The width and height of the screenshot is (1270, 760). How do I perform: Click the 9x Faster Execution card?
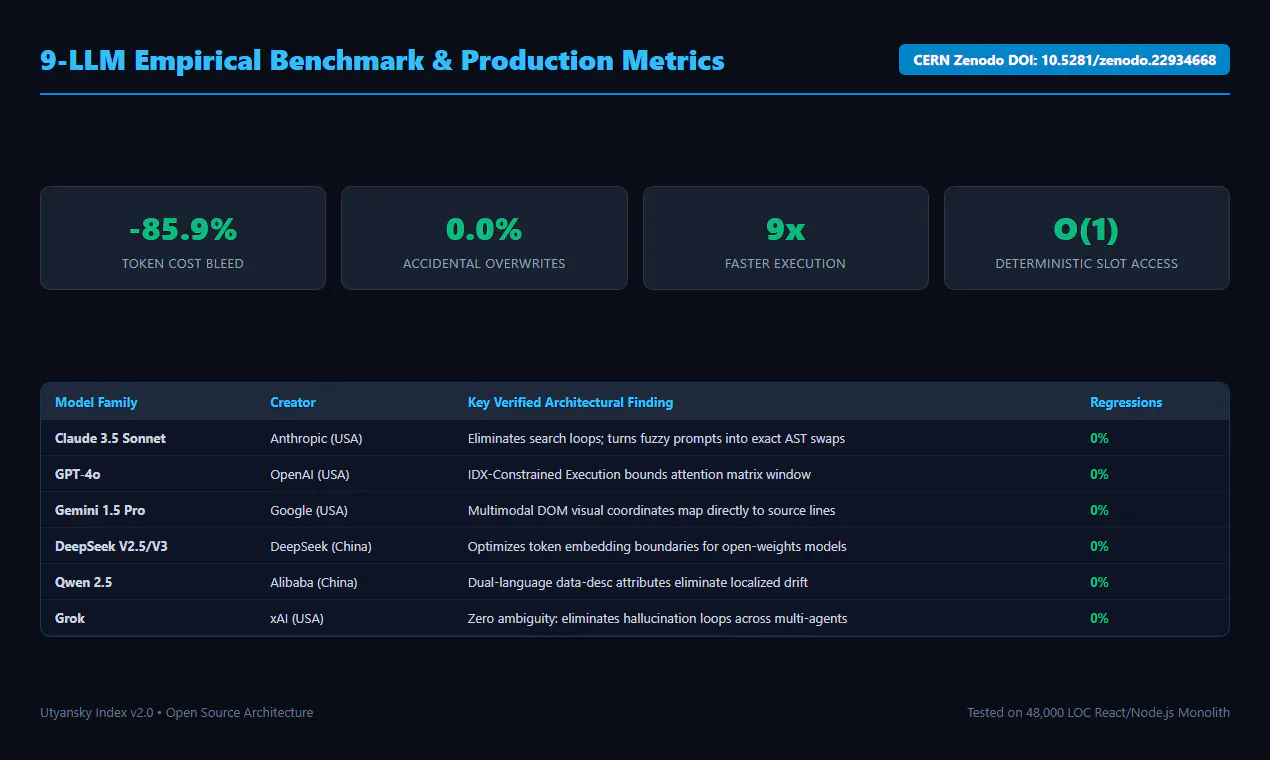pyautogui.click(x=786, y=238)
